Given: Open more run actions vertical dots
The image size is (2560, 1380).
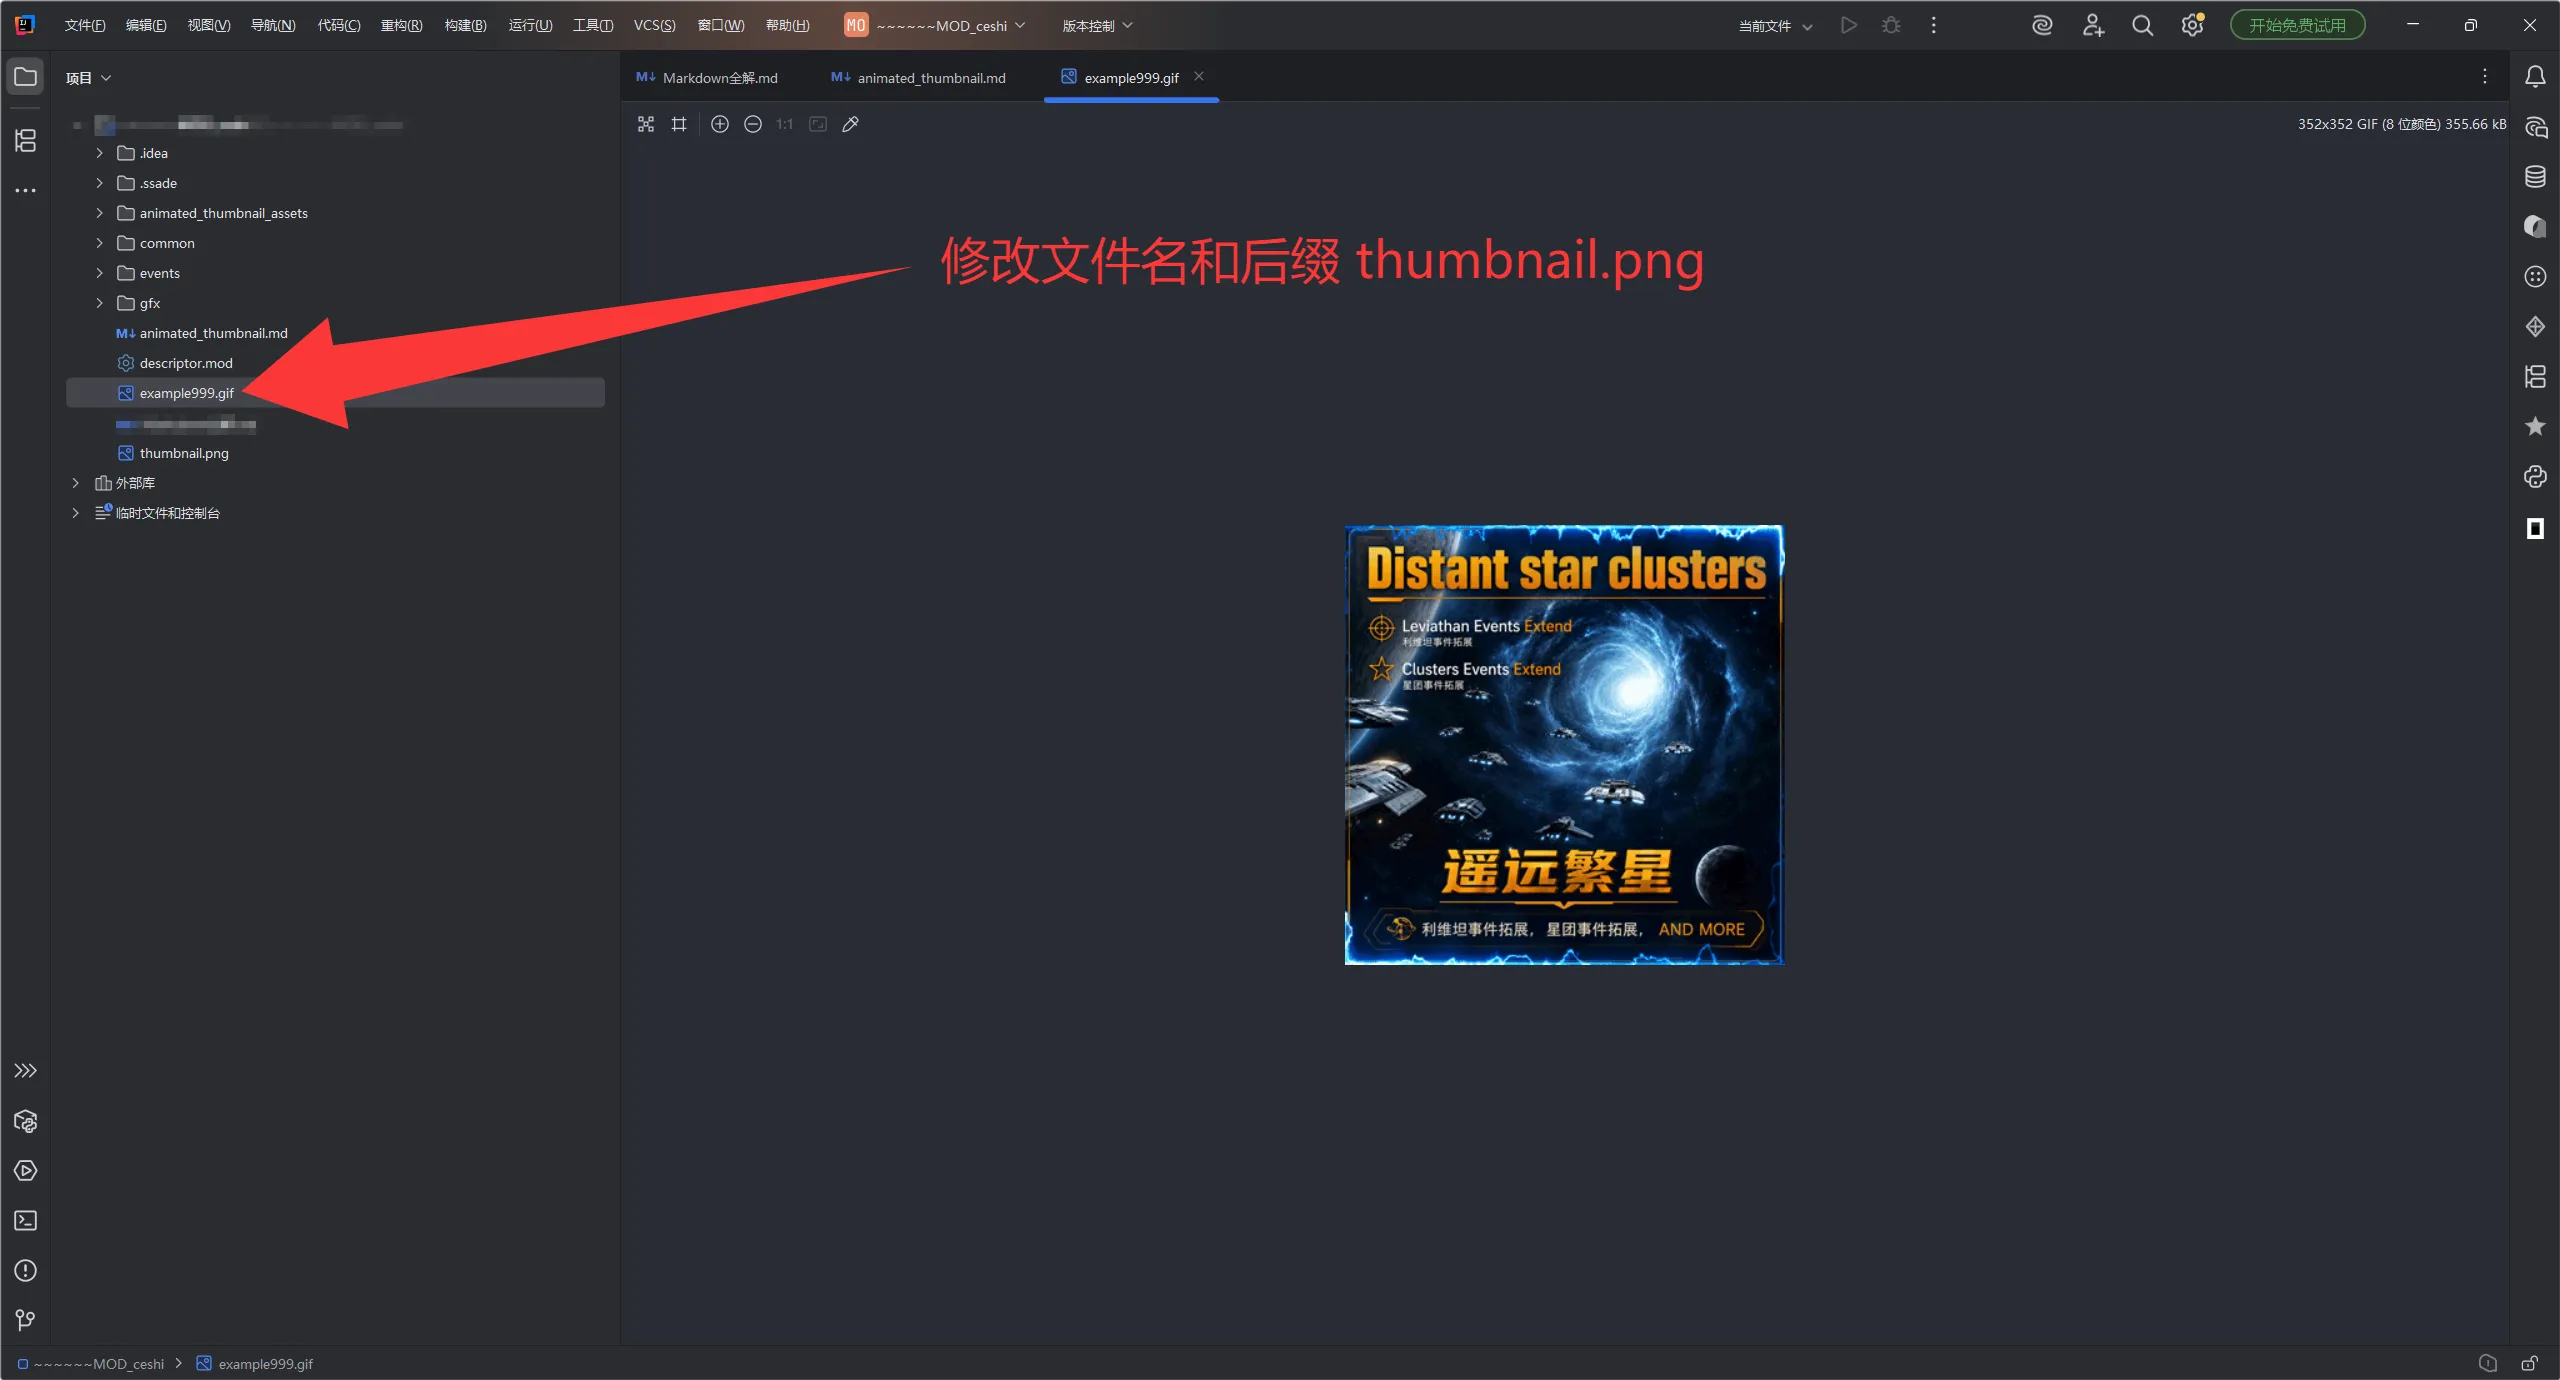Looking at the screenshot, I should click(x=1934, y=26).
